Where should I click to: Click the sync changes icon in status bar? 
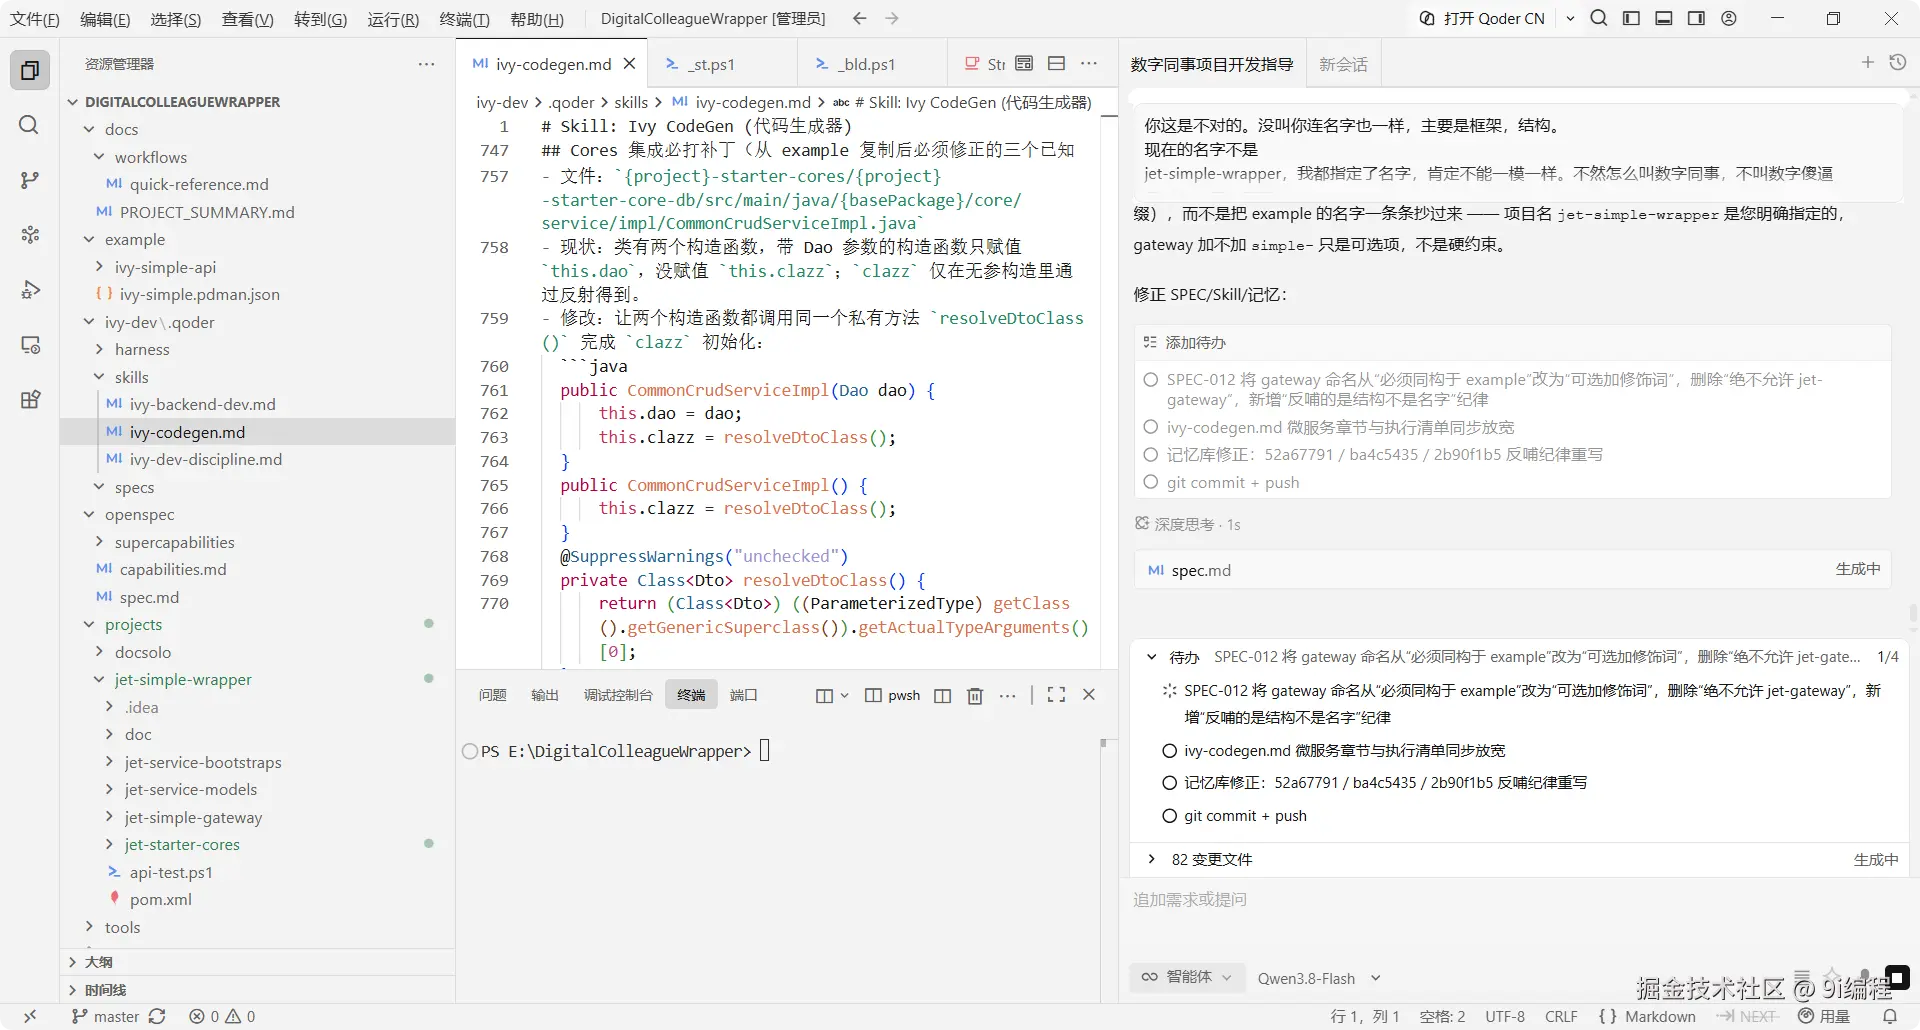click(x=157, y=1016)
